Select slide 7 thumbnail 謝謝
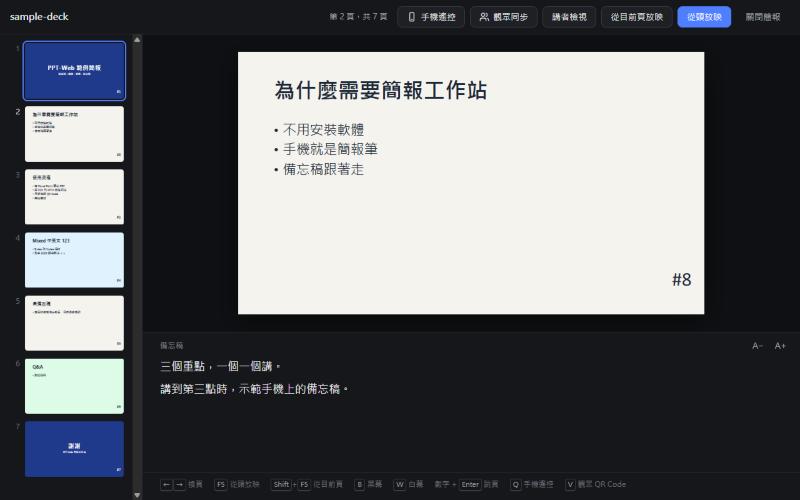This screenshot has width=800, height=500. 74,449
